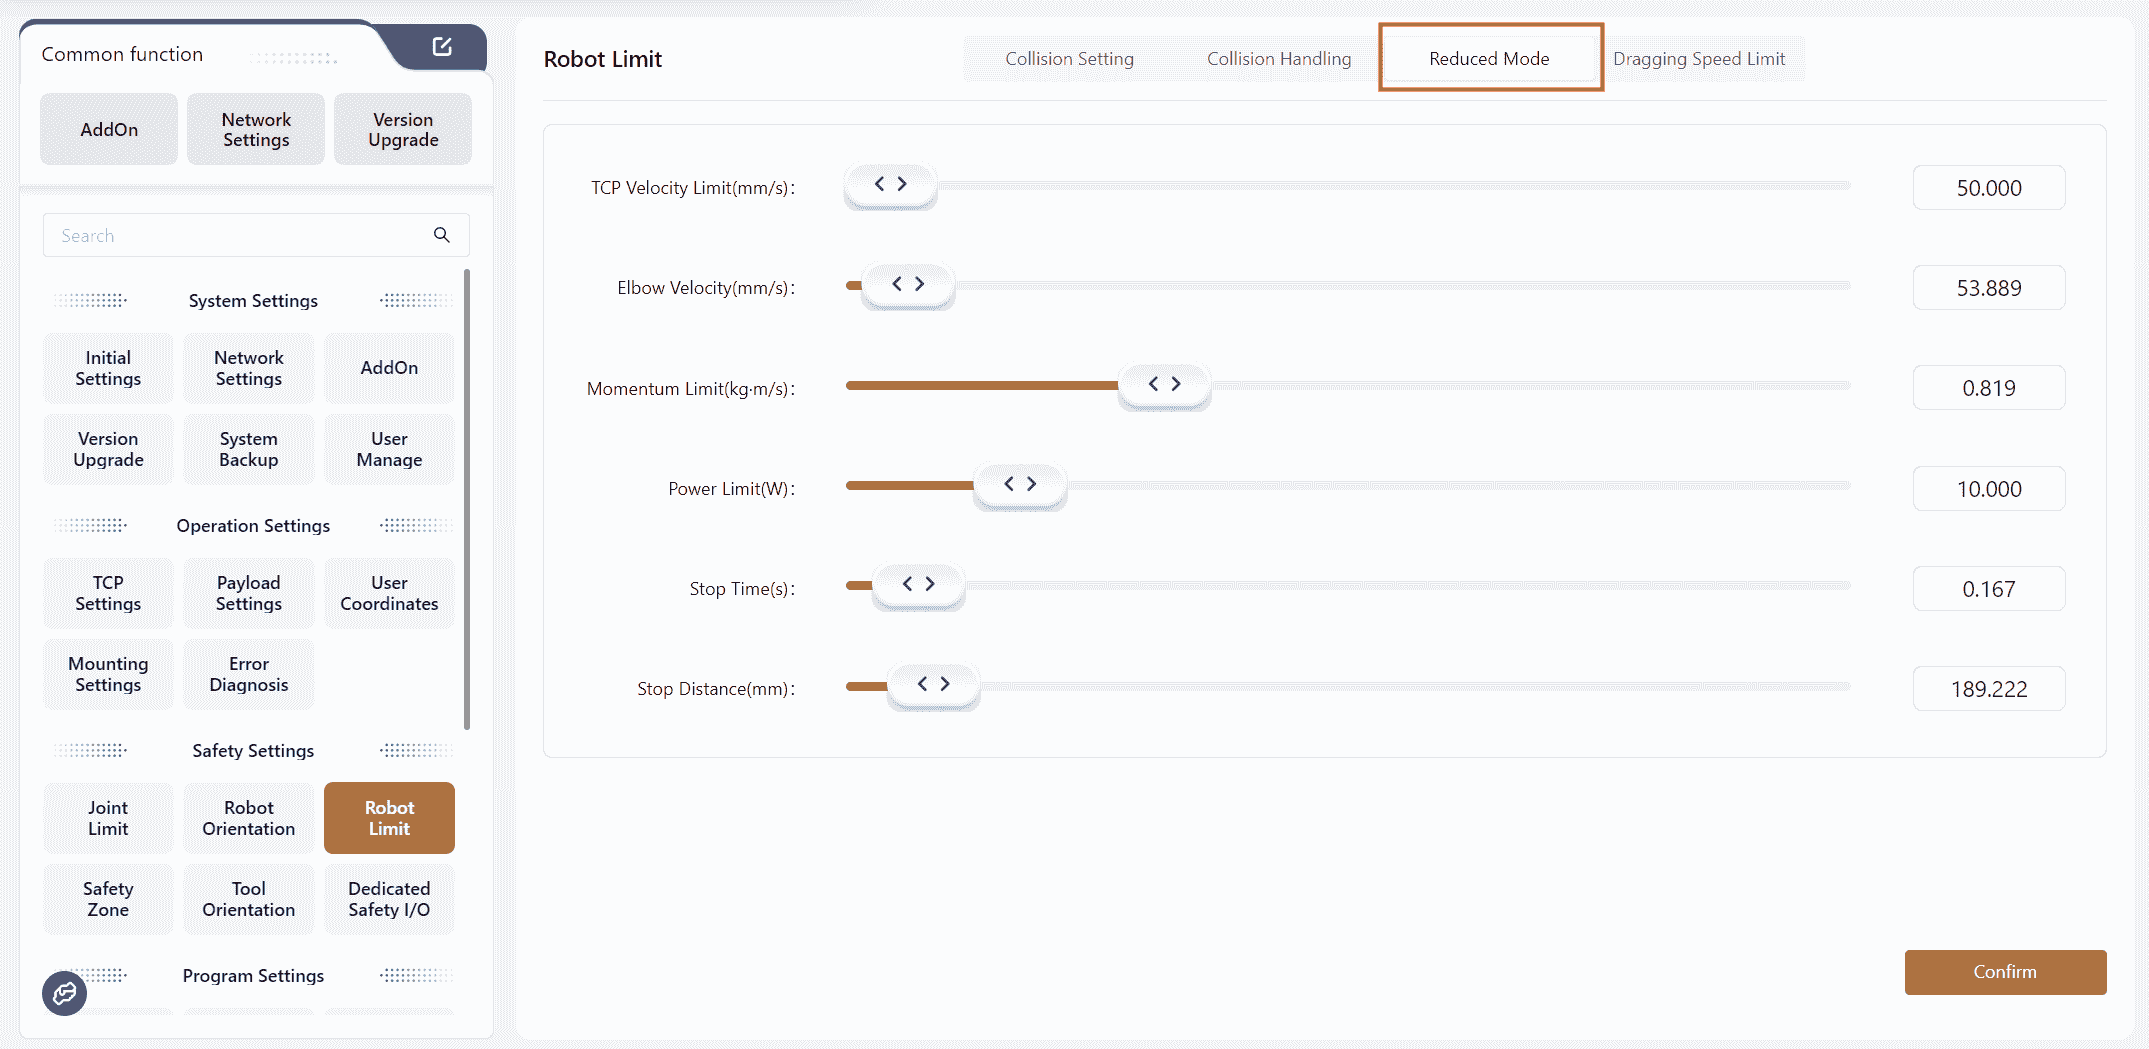Switch to the Collision Setting tab
This screenshot has width=2149, height=1049.
pos(1069,59)
